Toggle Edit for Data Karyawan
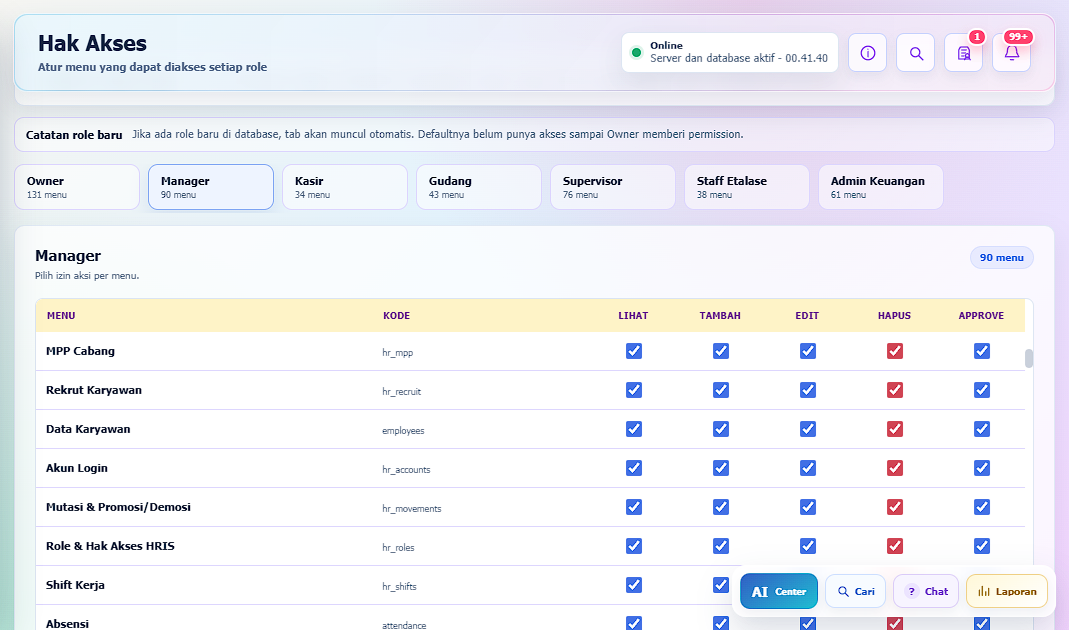 click(808, 429)
